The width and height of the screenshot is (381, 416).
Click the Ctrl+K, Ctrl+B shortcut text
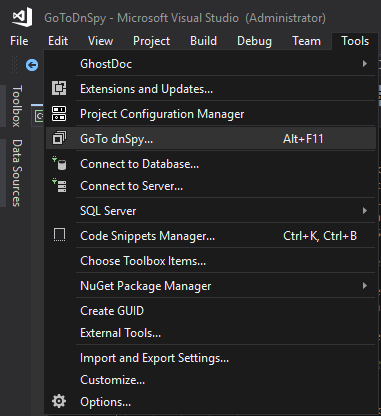click(320, 236)
